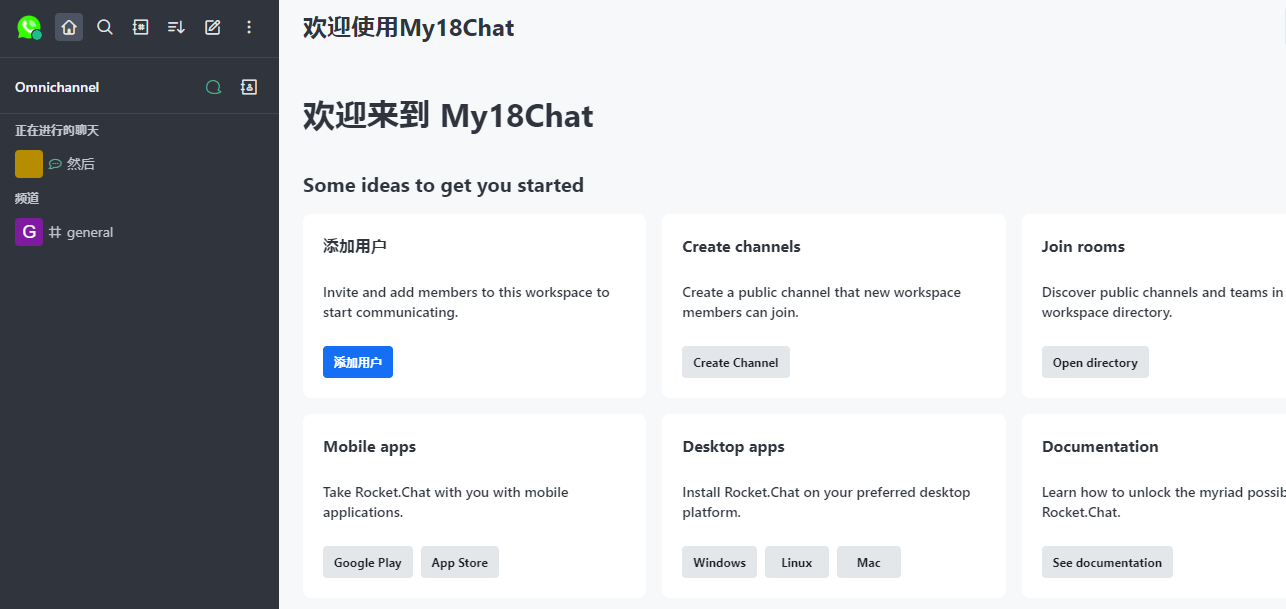The image size is (1286, 609).
Task: Click the Linux download button
Action: 797,562
